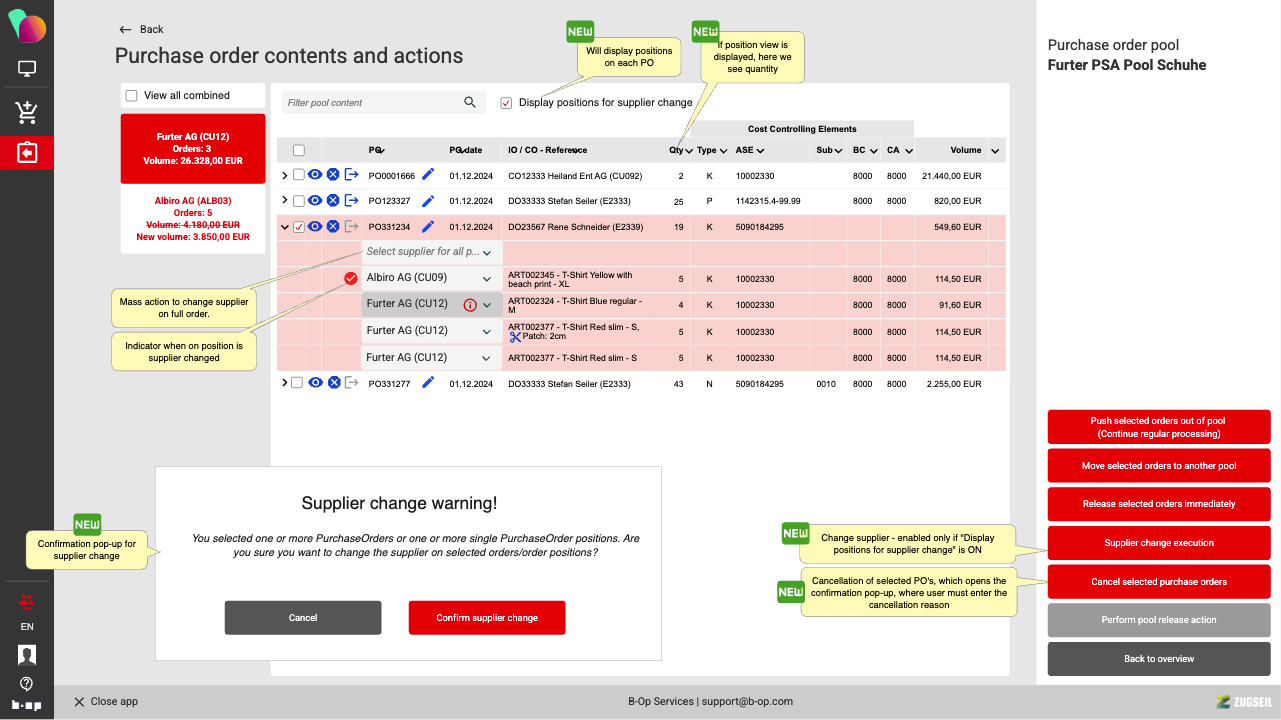Enable the View all combined checkbox
This screenshot has width=1281, height=720.
(x=131, y=96)
